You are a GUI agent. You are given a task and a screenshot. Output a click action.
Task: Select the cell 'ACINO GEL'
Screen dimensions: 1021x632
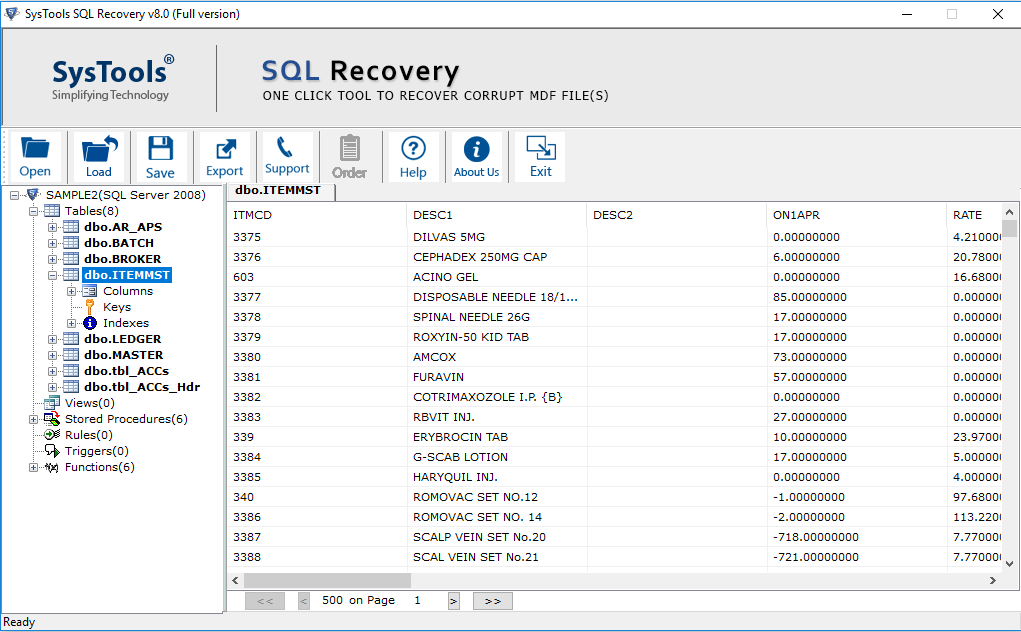point(497,277)
